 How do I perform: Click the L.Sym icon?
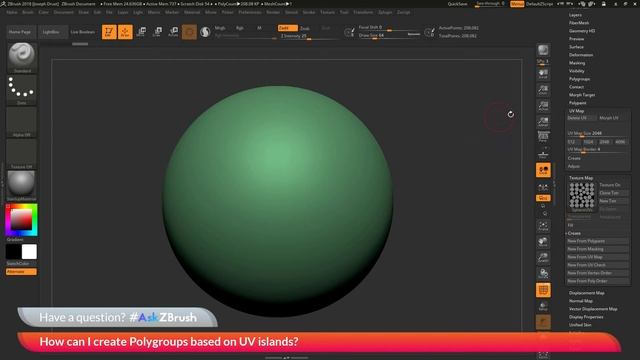click(543, 187)
